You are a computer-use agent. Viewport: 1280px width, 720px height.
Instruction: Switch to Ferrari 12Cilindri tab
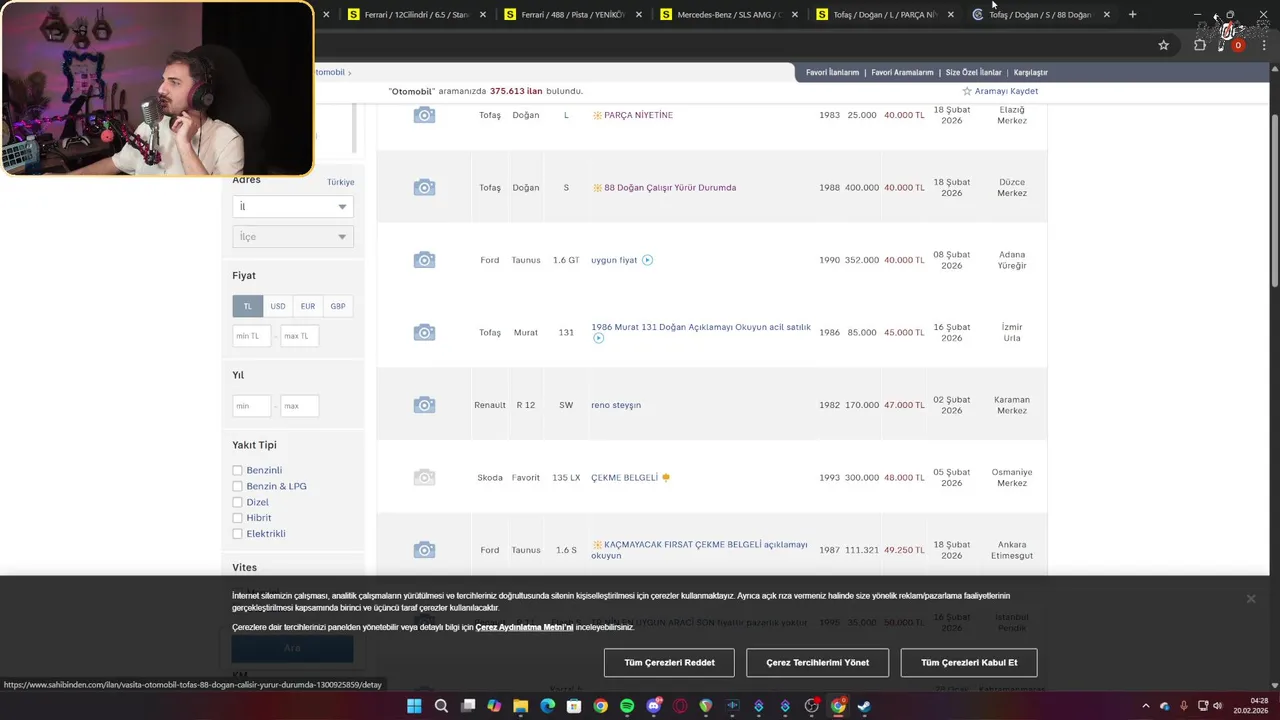[416, 15]
